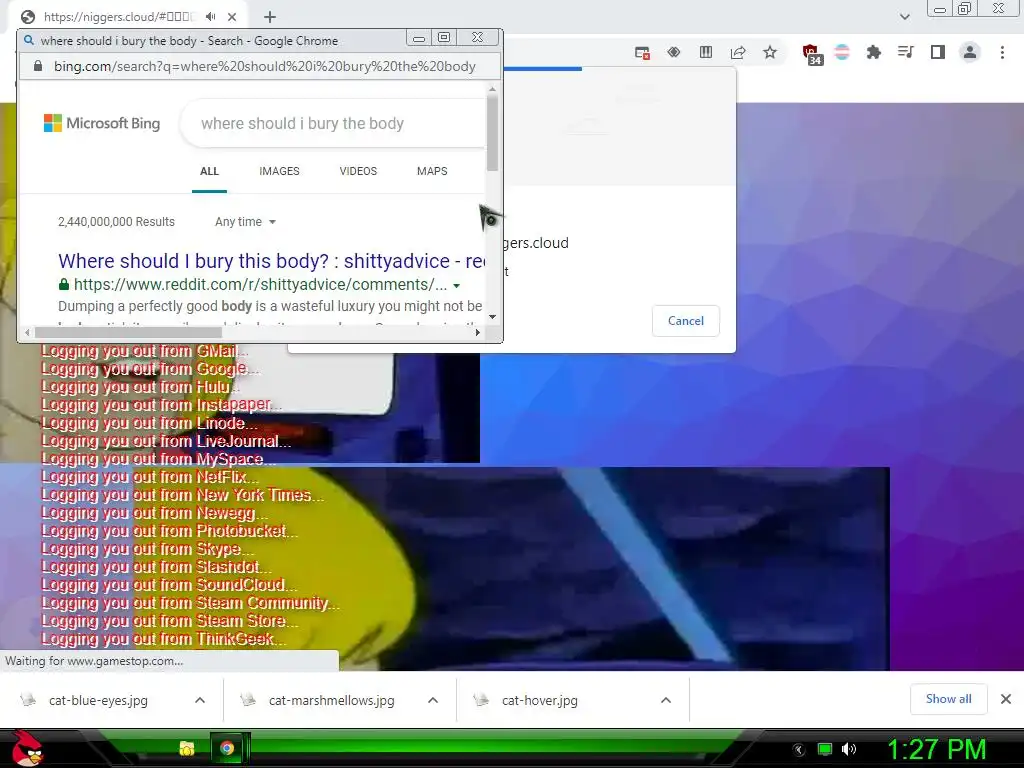Switch to the IMAGES tab

click(279, 171)
